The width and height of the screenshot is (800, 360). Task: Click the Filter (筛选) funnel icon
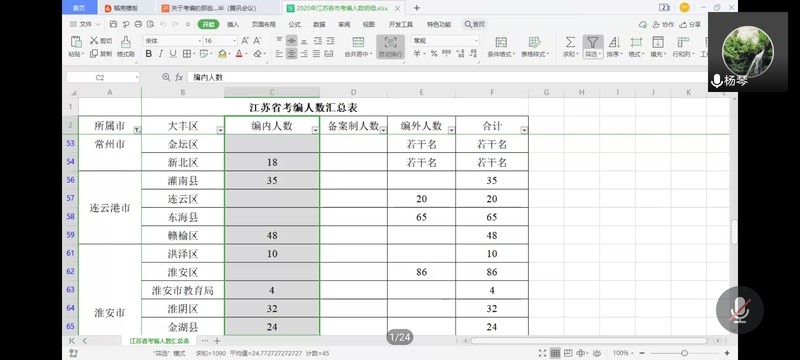click(592, 42)
